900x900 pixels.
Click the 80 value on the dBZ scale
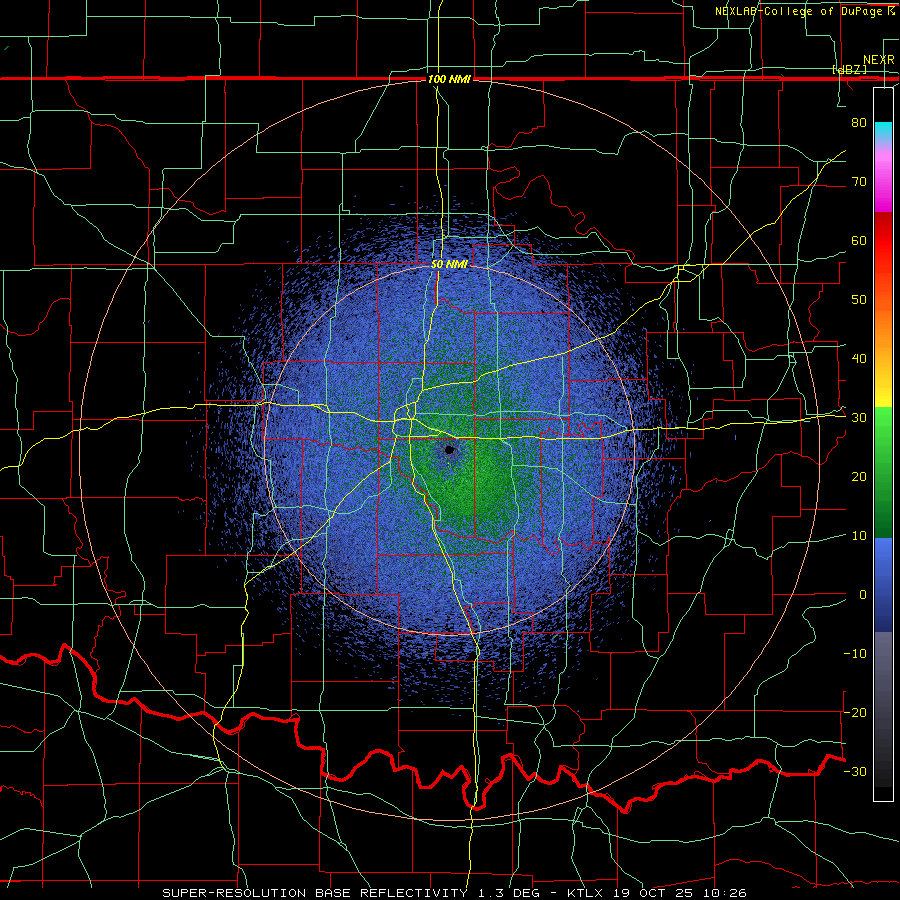(x=859, y=123)
